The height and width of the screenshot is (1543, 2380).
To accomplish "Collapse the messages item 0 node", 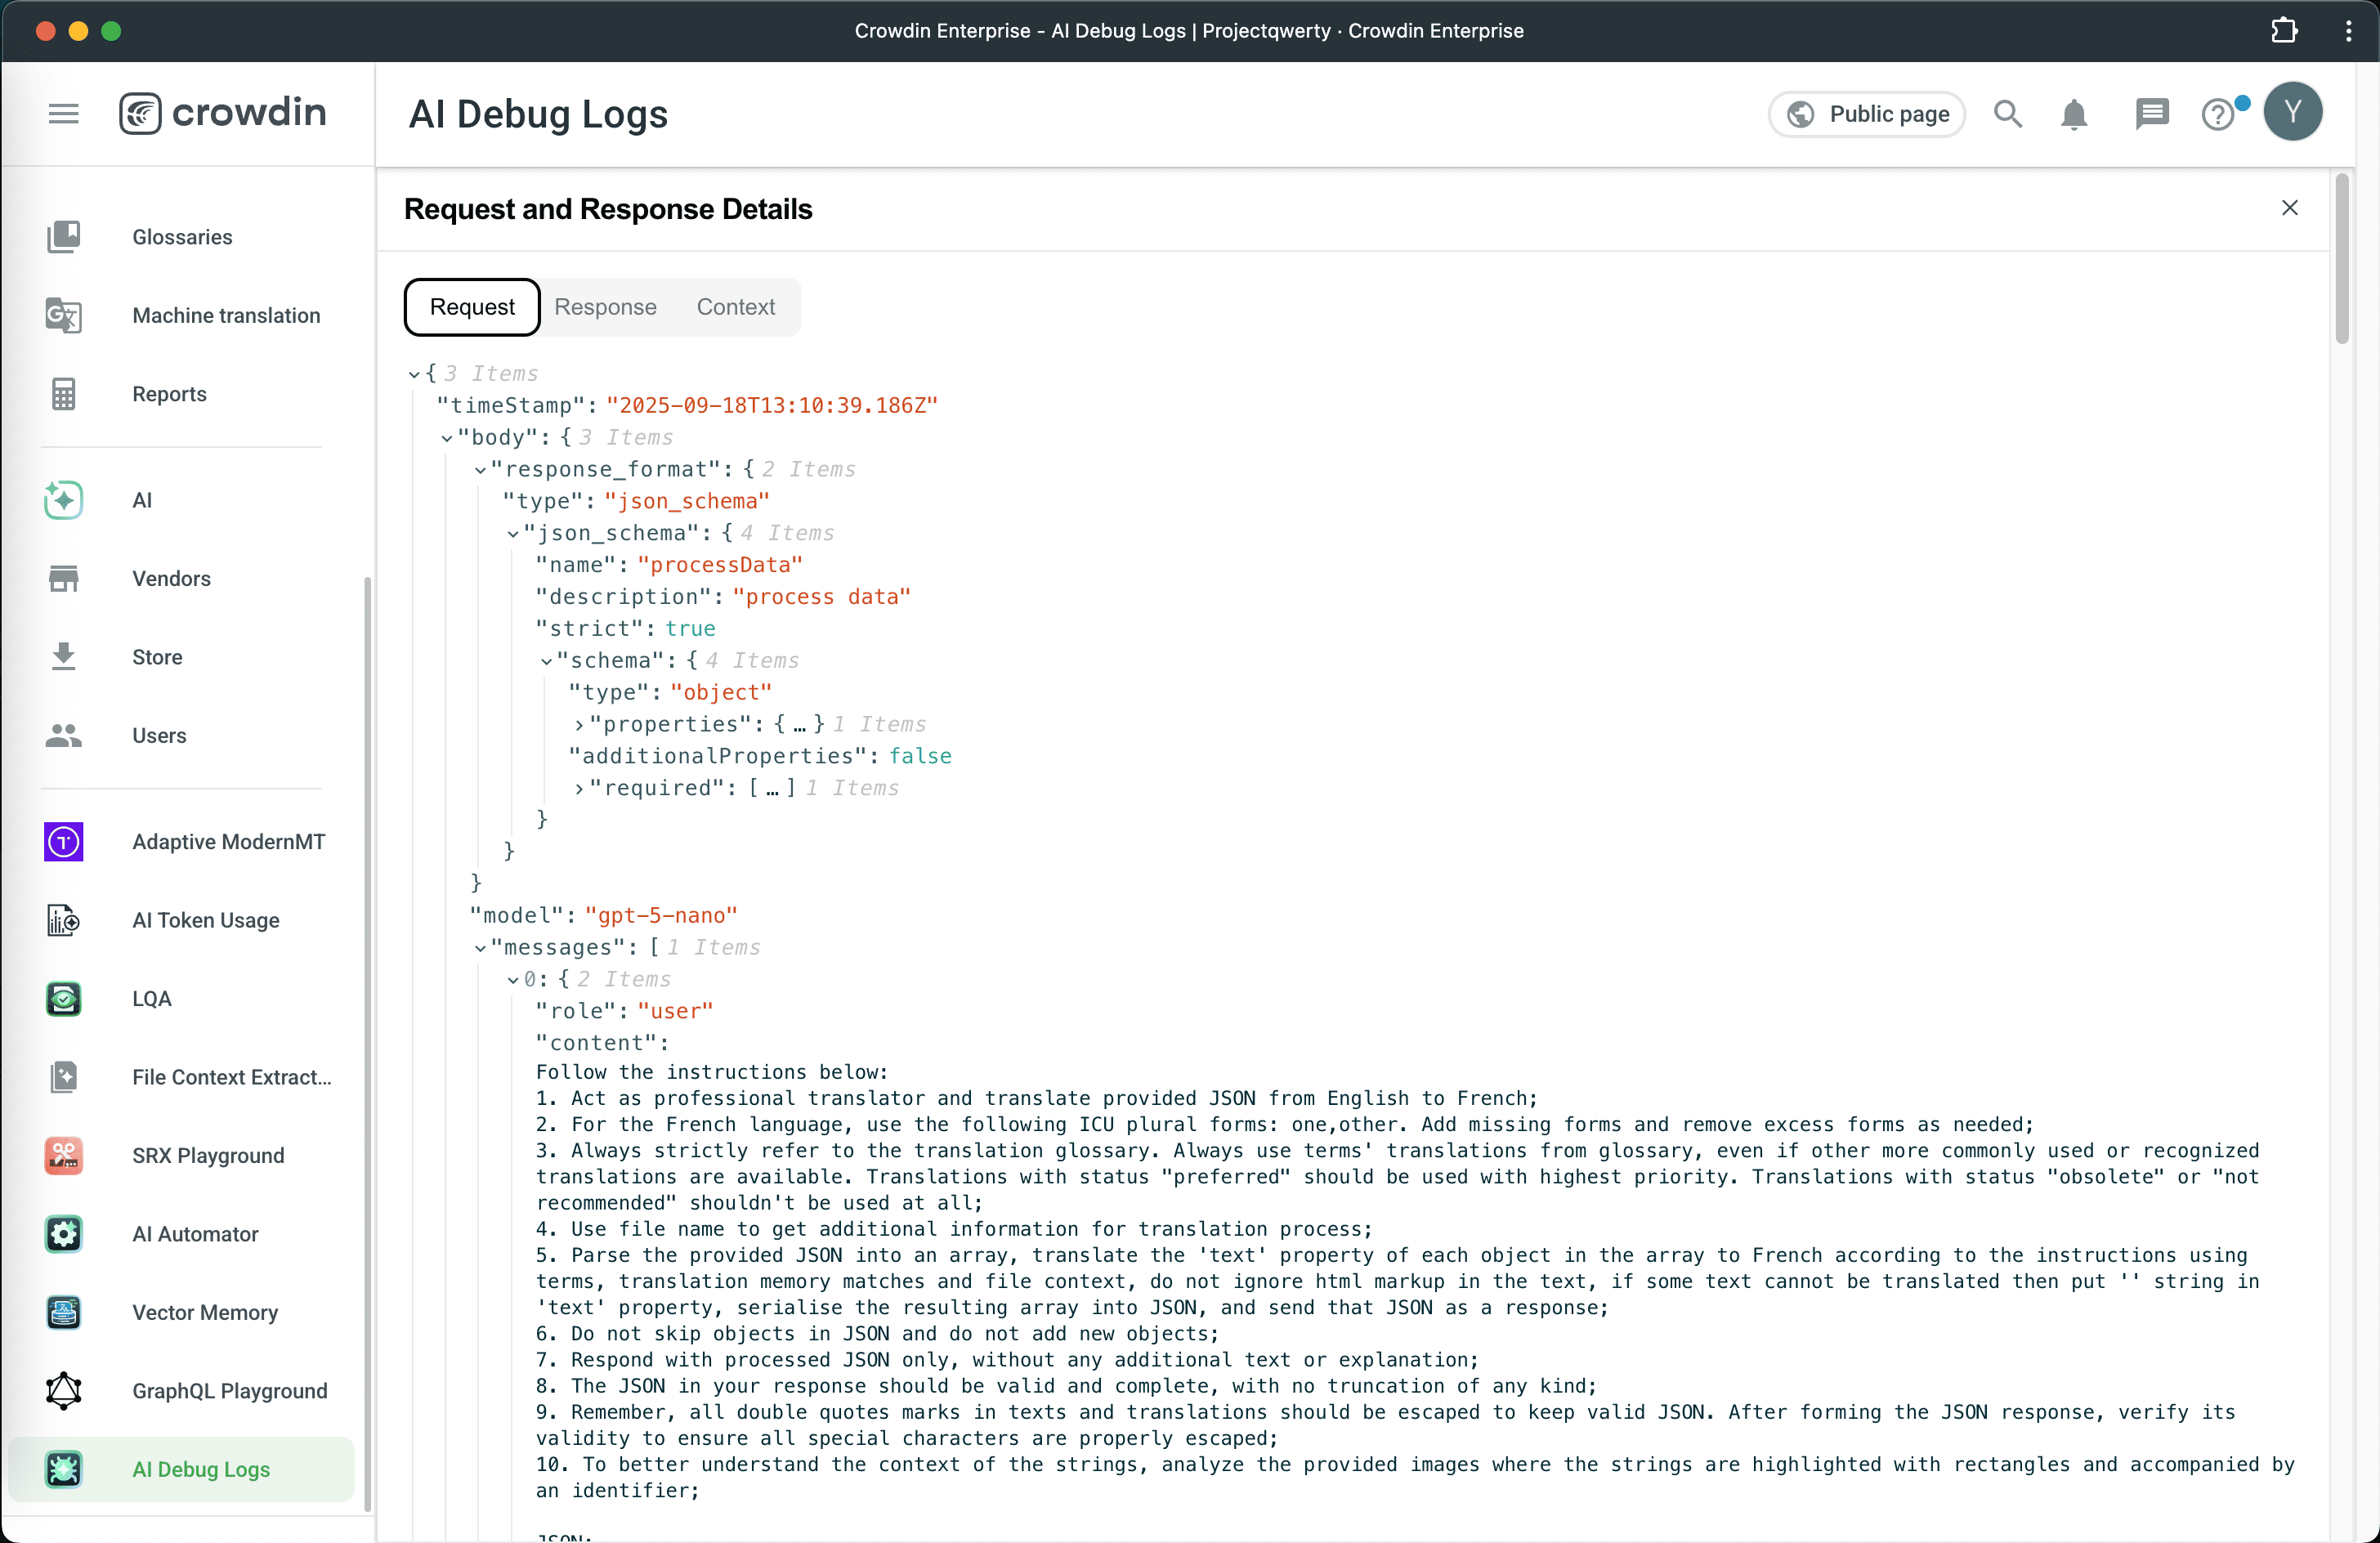I will tap(513, 980).
